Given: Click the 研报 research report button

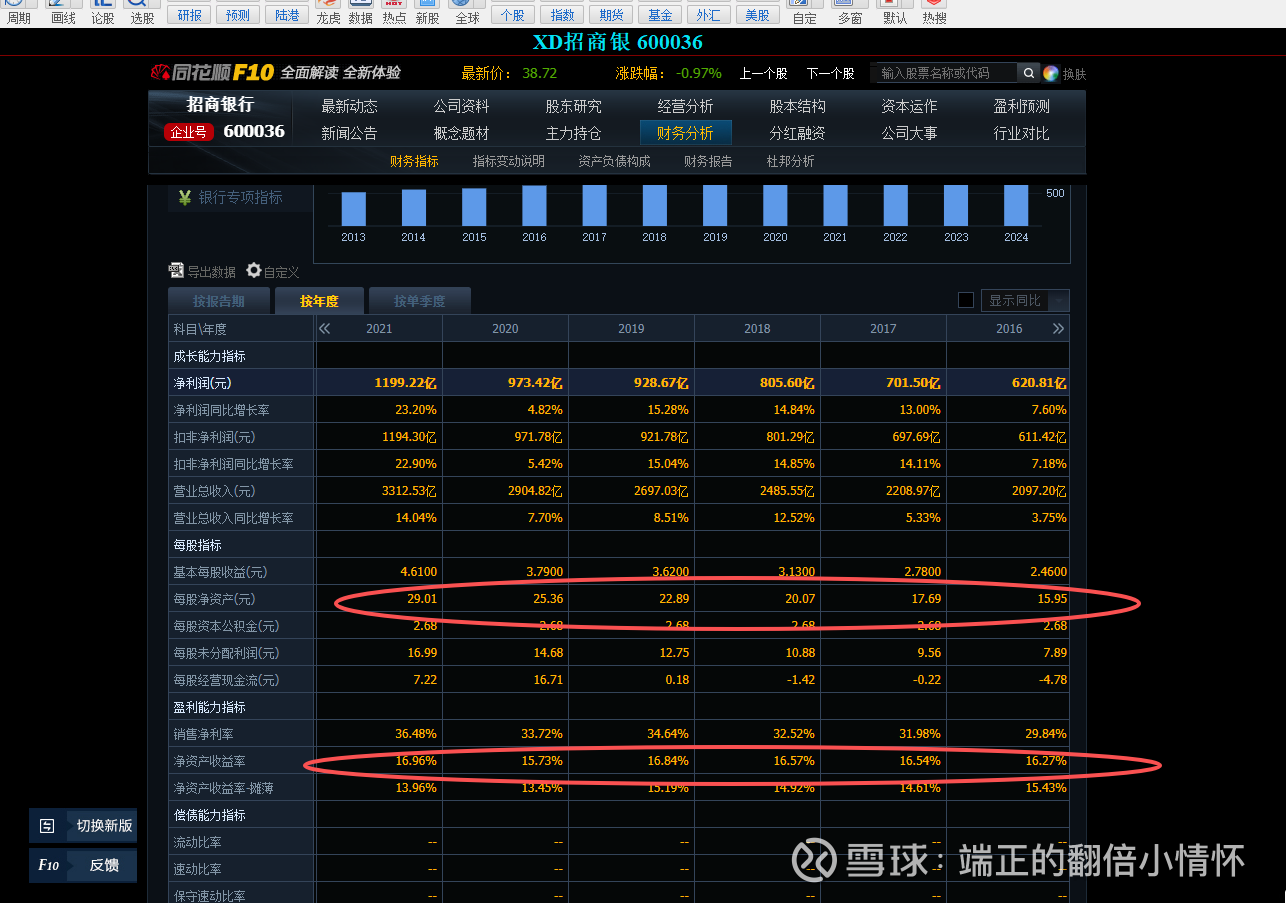Looking at the screenshot, I should 190,14.
